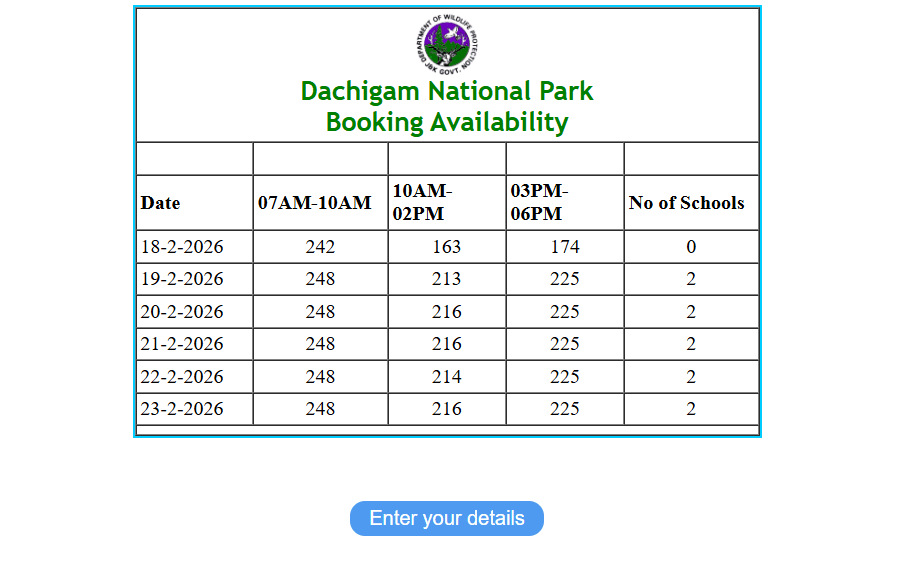The image size is (910, 566).
Task: Select the 214 value for 22-2-2026
Action: click(447, 377)
